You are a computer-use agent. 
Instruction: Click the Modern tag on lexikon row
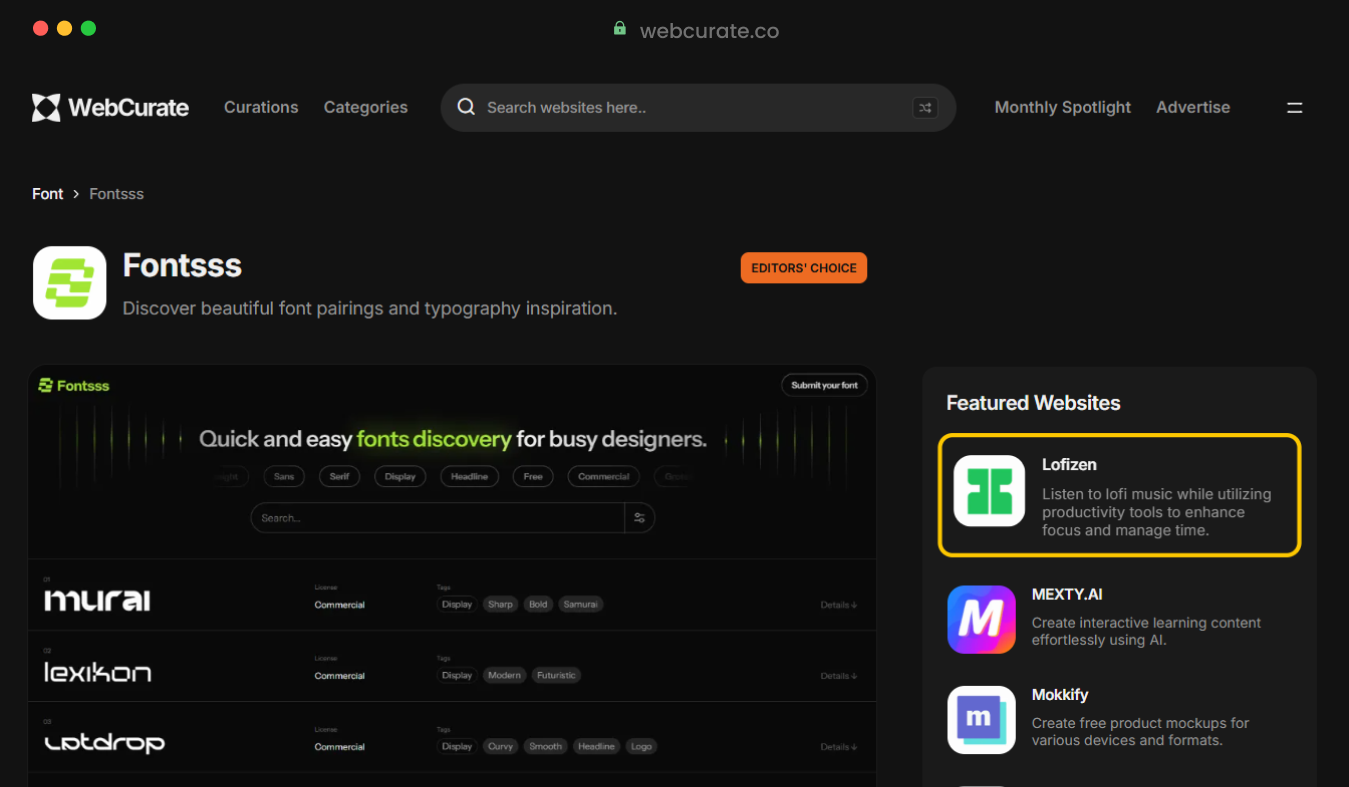(504, 675)
